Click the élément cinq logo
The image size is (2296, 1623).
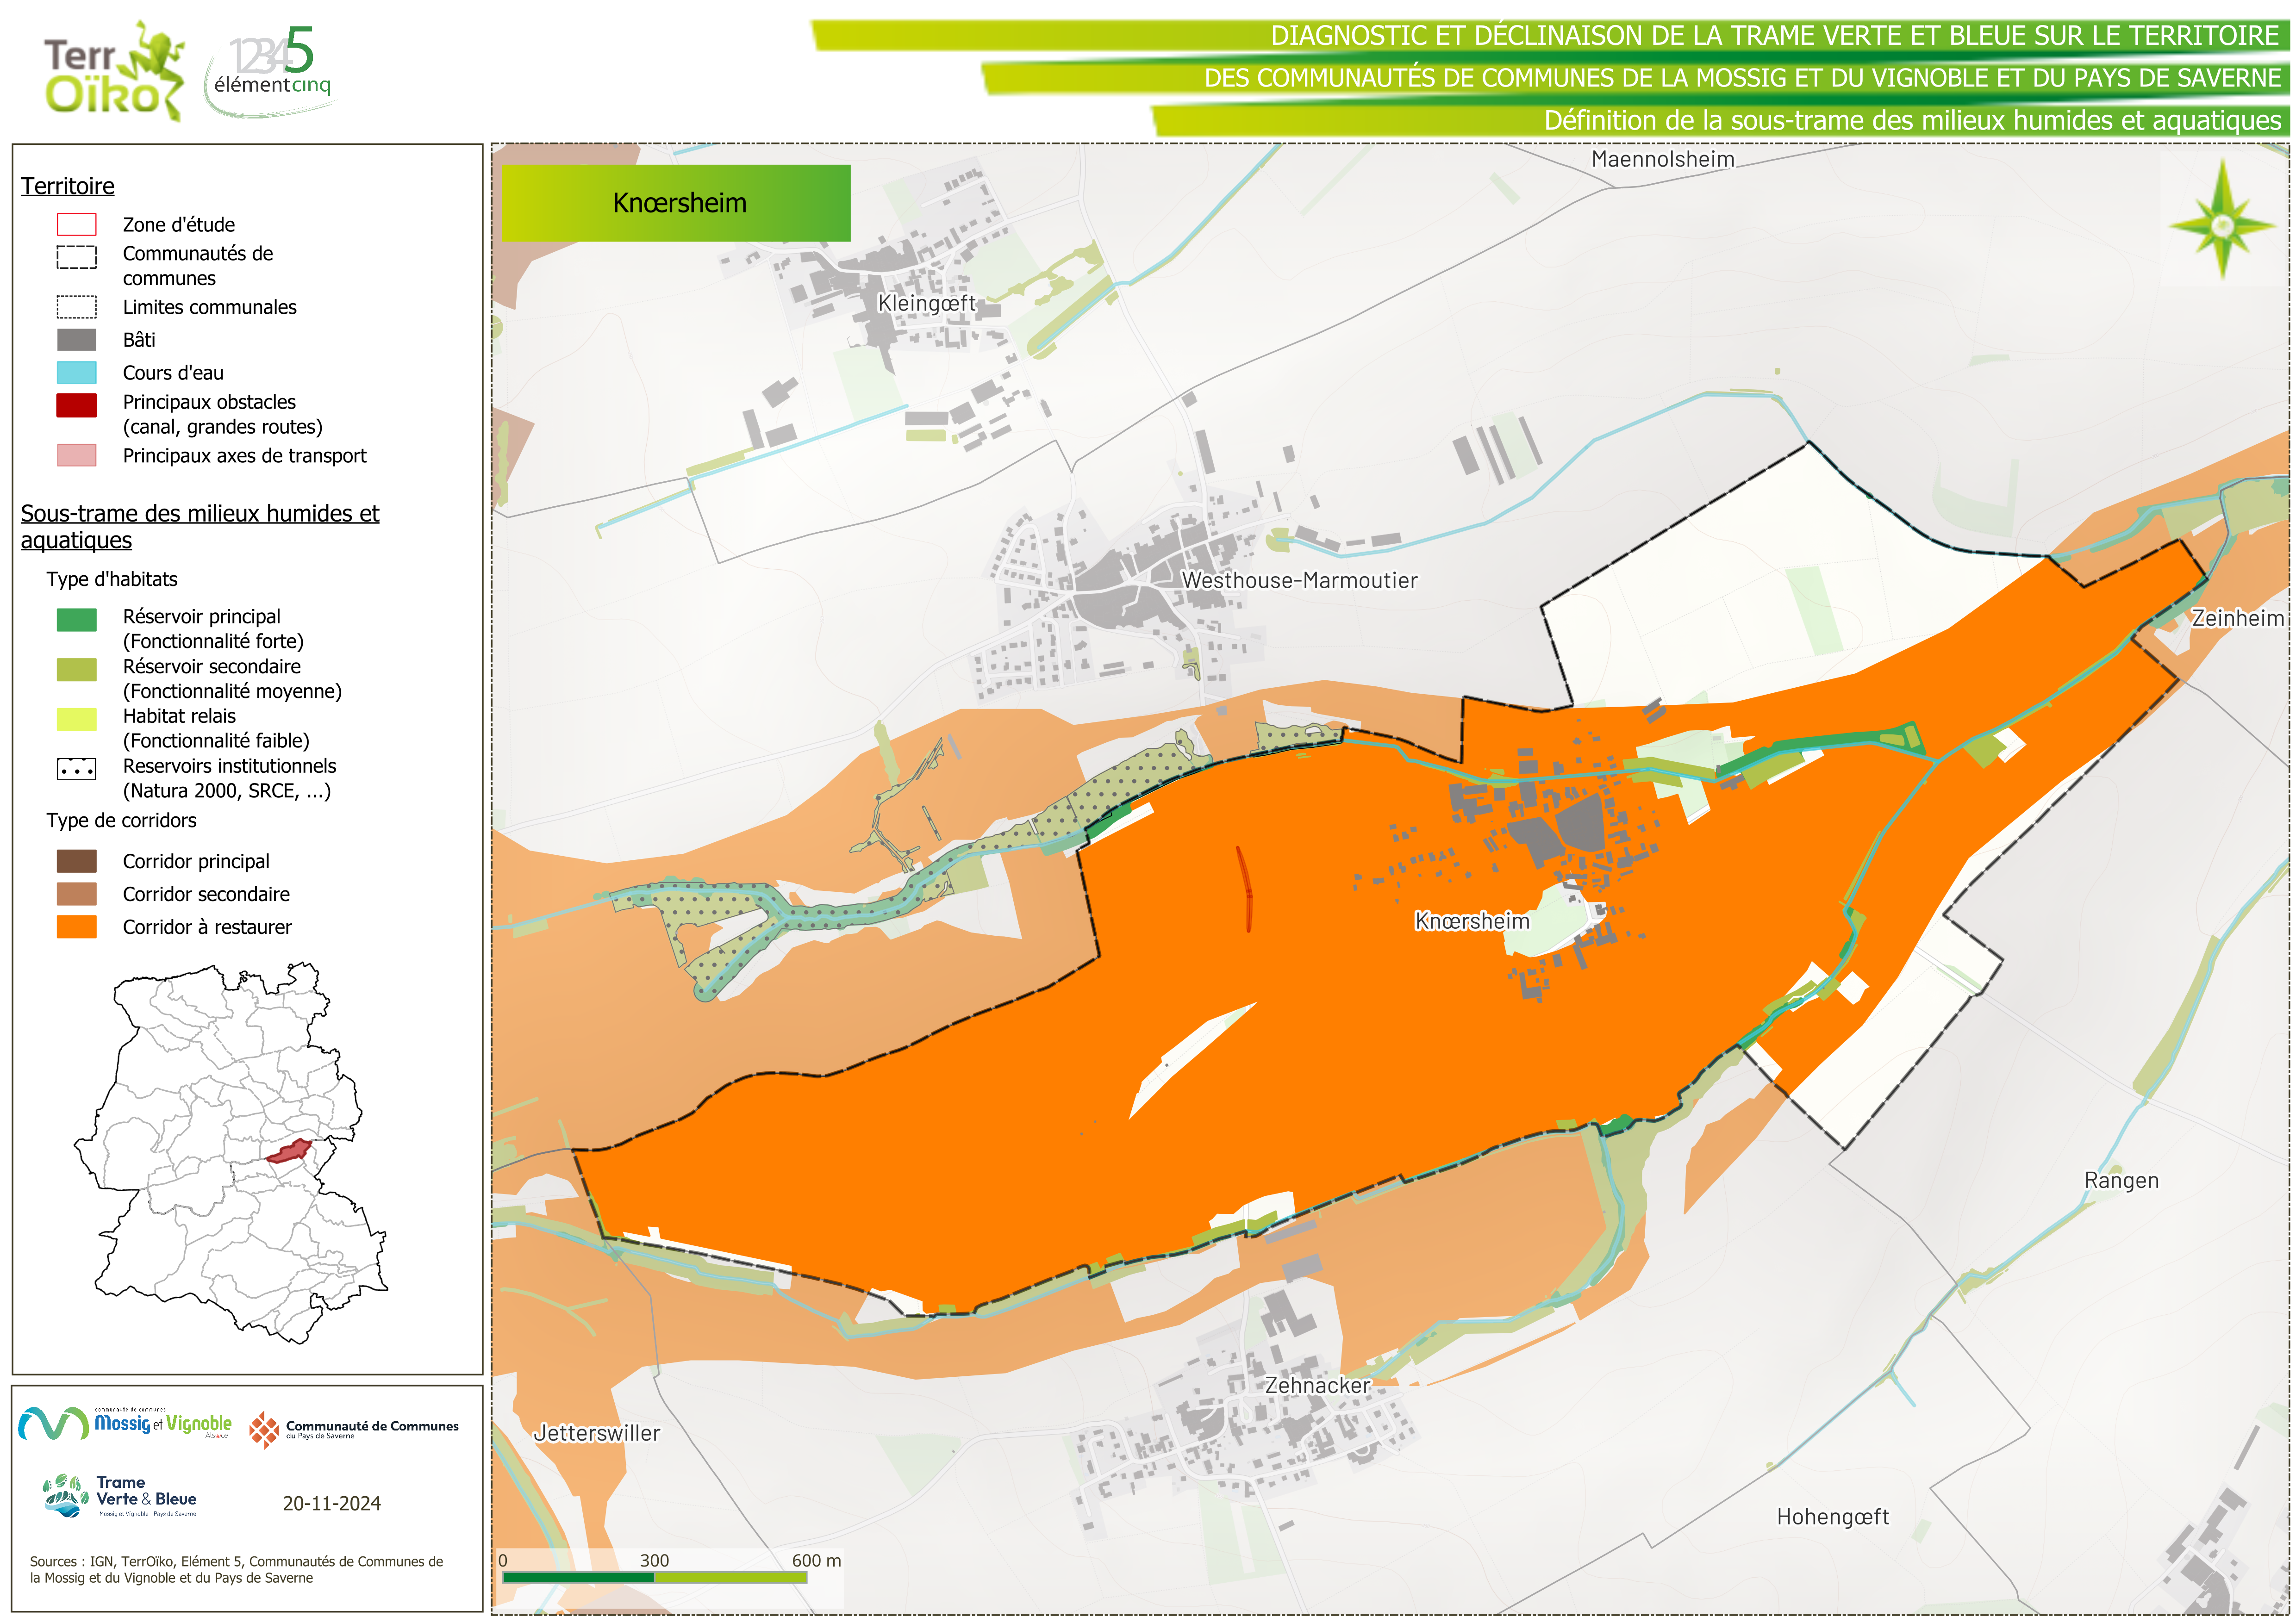tap(270, 72)
